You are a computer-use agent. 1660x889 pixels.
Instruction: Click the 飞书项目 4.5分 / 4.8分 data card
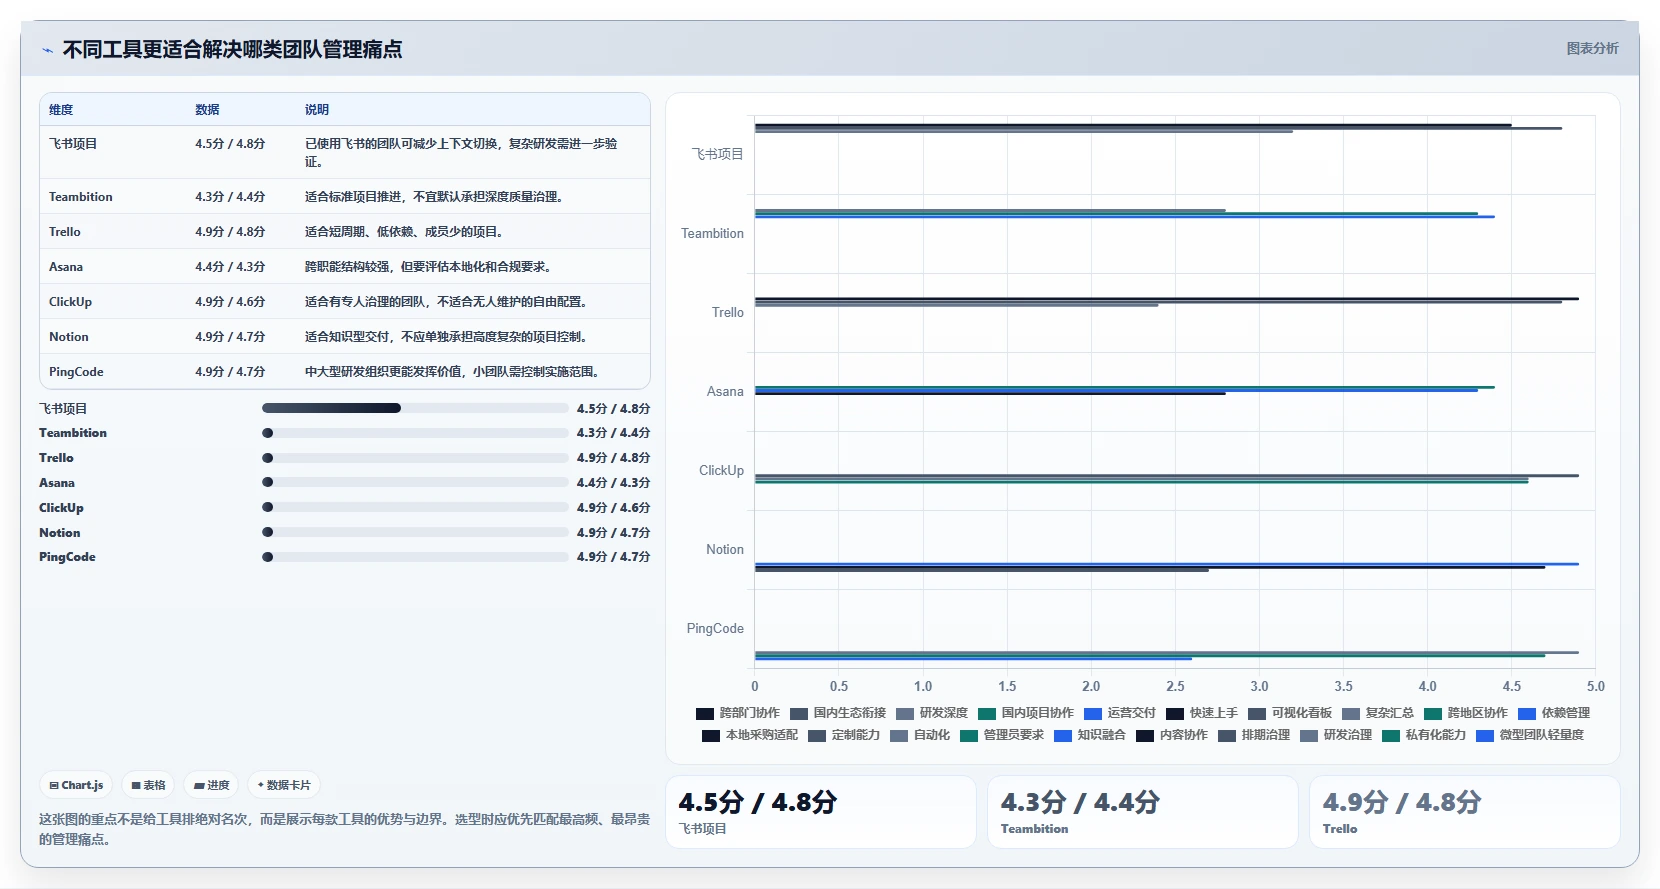(x=820, y=812)
